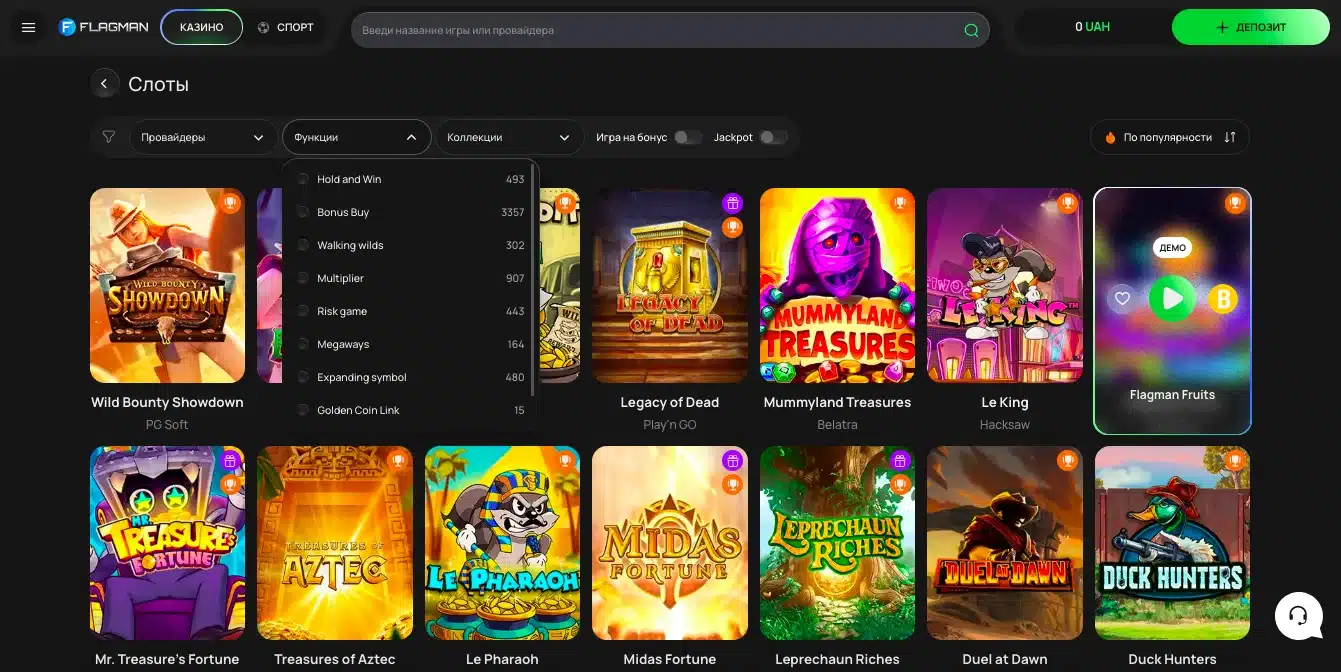1341x672 pixels.
Task: Open the support chat bubble icon
Action: pyautogui.click(x=1298, y=616)
